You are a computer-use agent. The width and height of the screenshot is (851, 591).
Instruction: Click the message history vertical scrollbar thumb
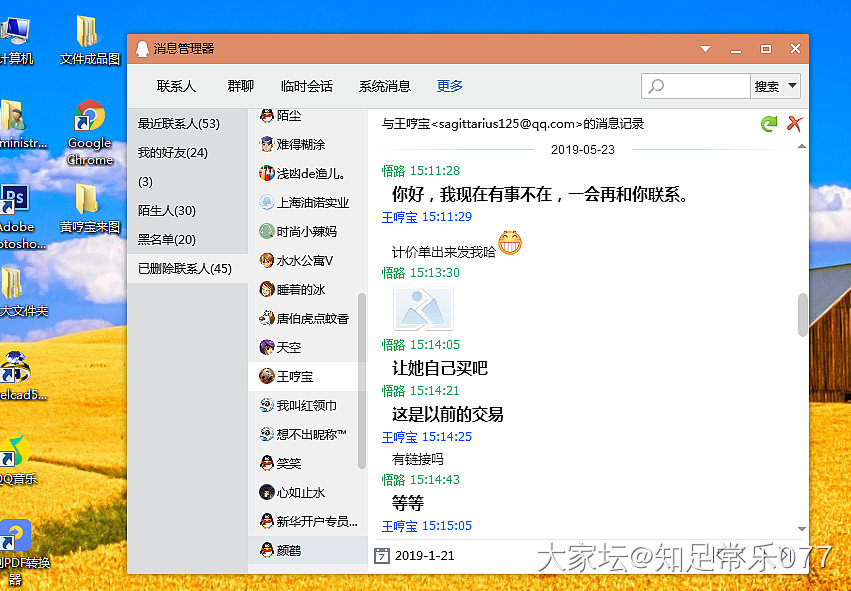coord(801,315)
